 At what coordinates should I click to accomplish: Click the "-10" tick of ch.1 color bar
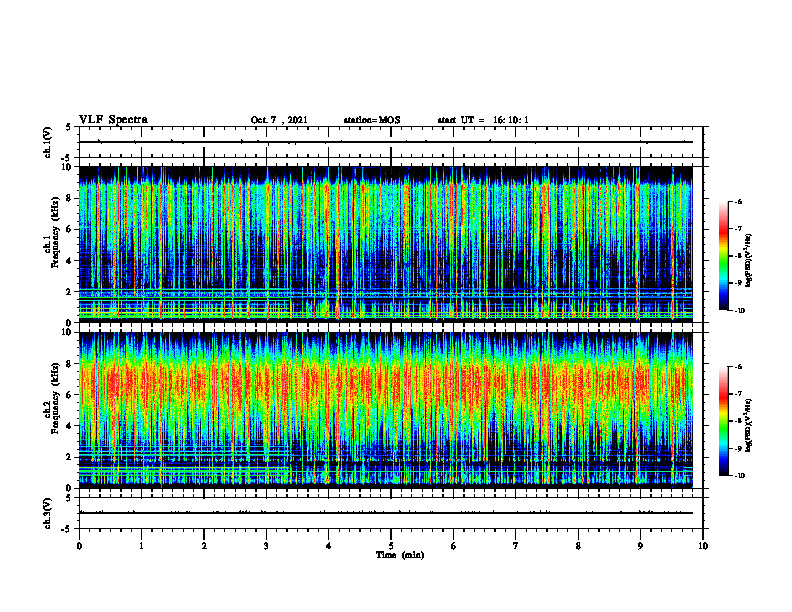(x=739, y=311)
